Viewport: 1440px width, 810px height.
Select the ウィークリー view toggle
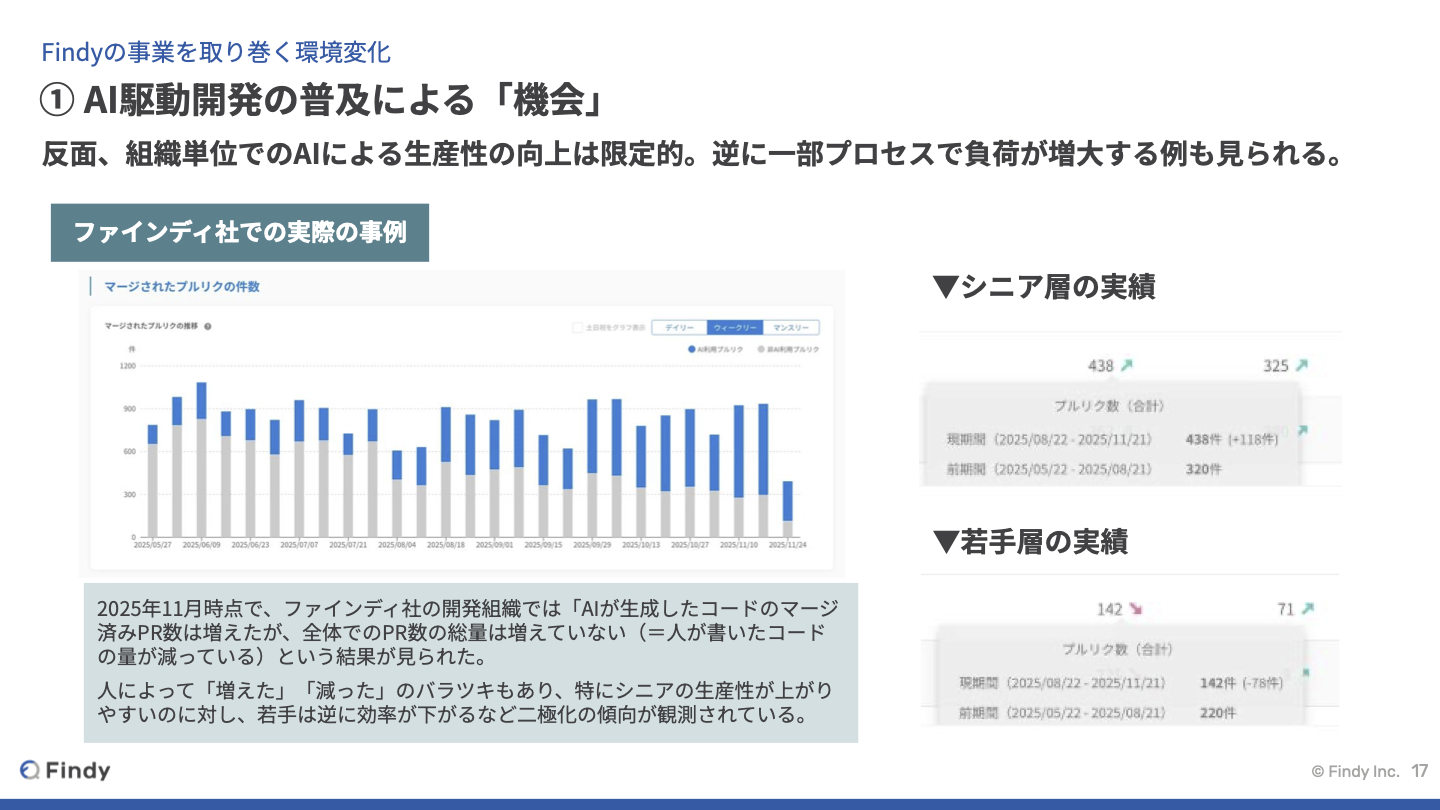click(x=735, y=327)
